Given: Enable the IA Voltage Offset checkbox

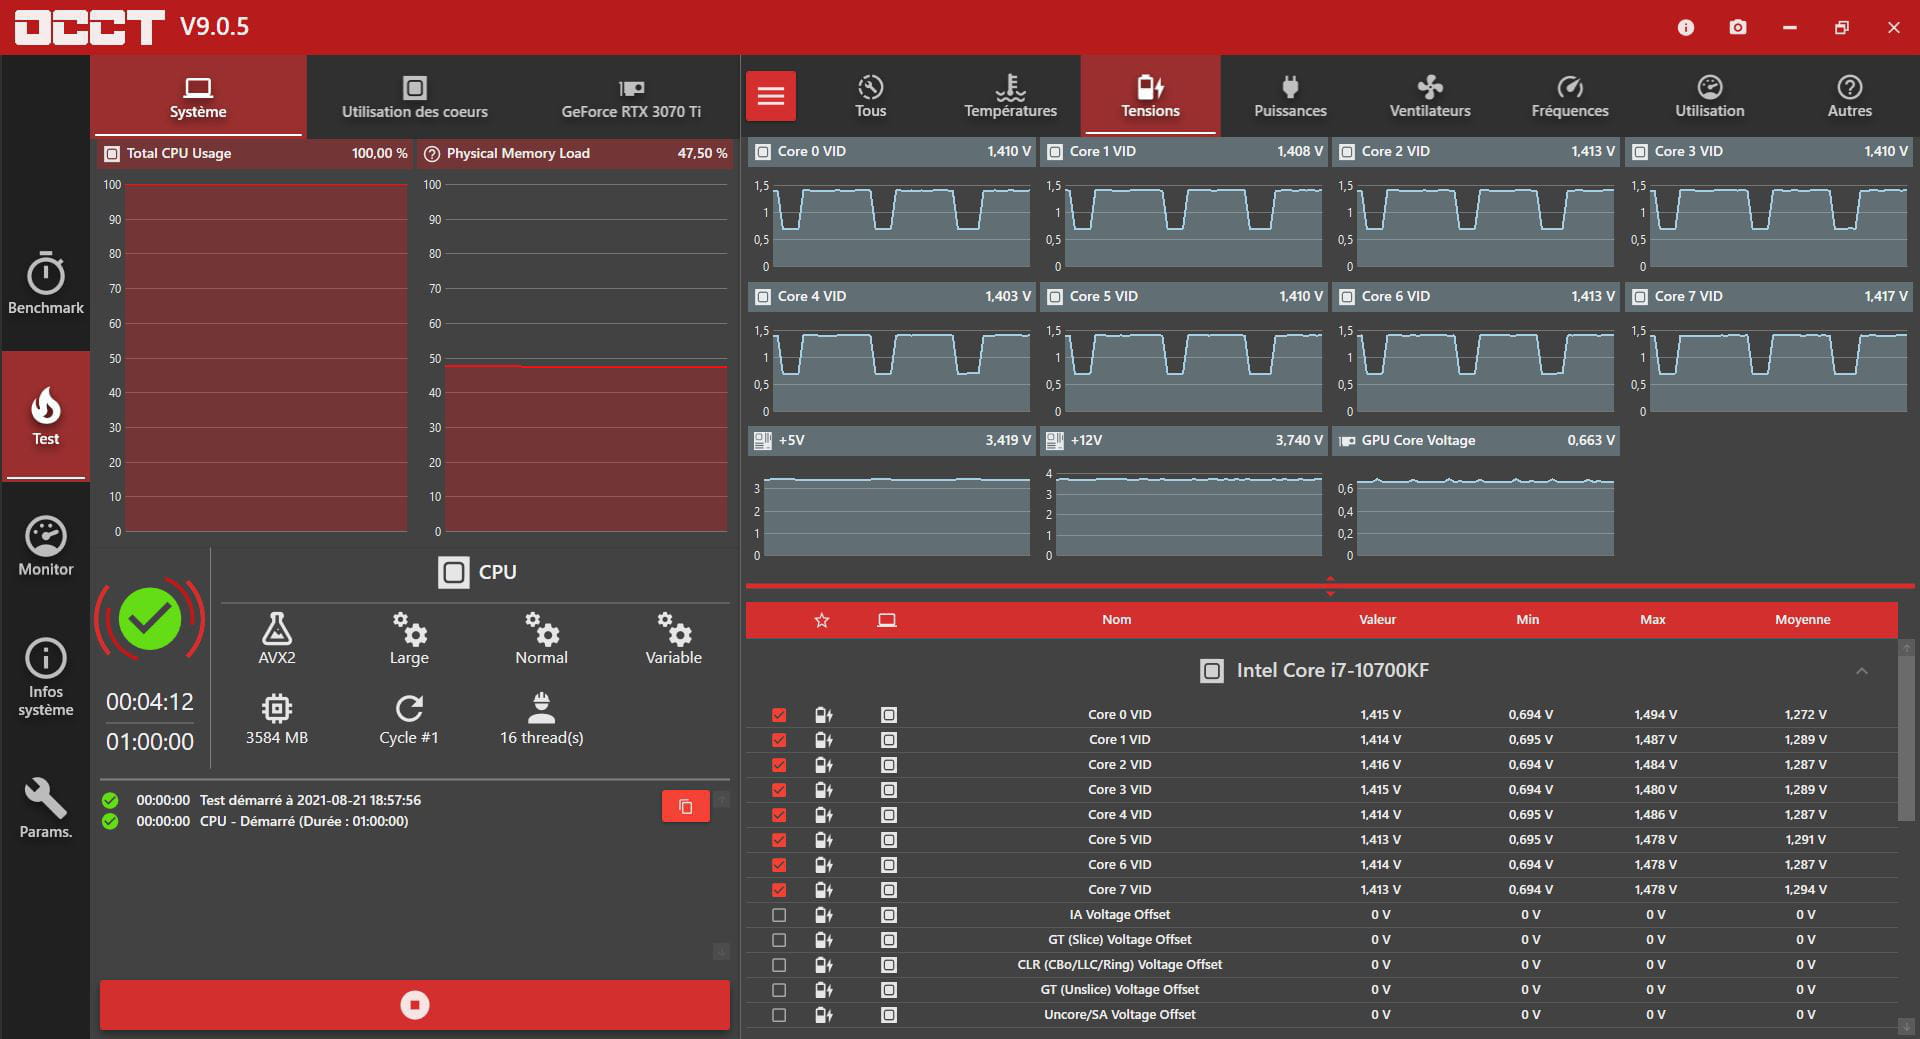Looking at the screenshot, I should tap(779, 915).
